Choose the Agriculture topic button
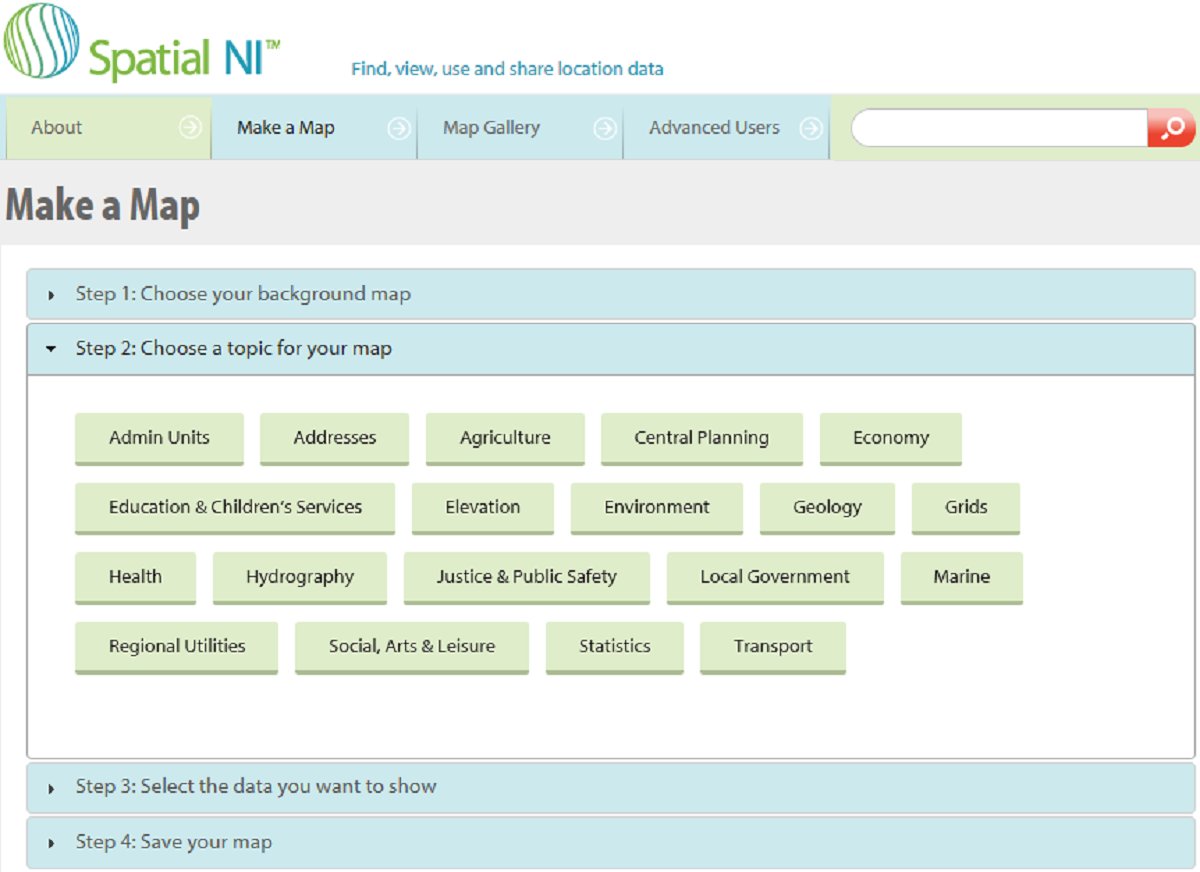The image size is (1200, 872). click(505, 439)
